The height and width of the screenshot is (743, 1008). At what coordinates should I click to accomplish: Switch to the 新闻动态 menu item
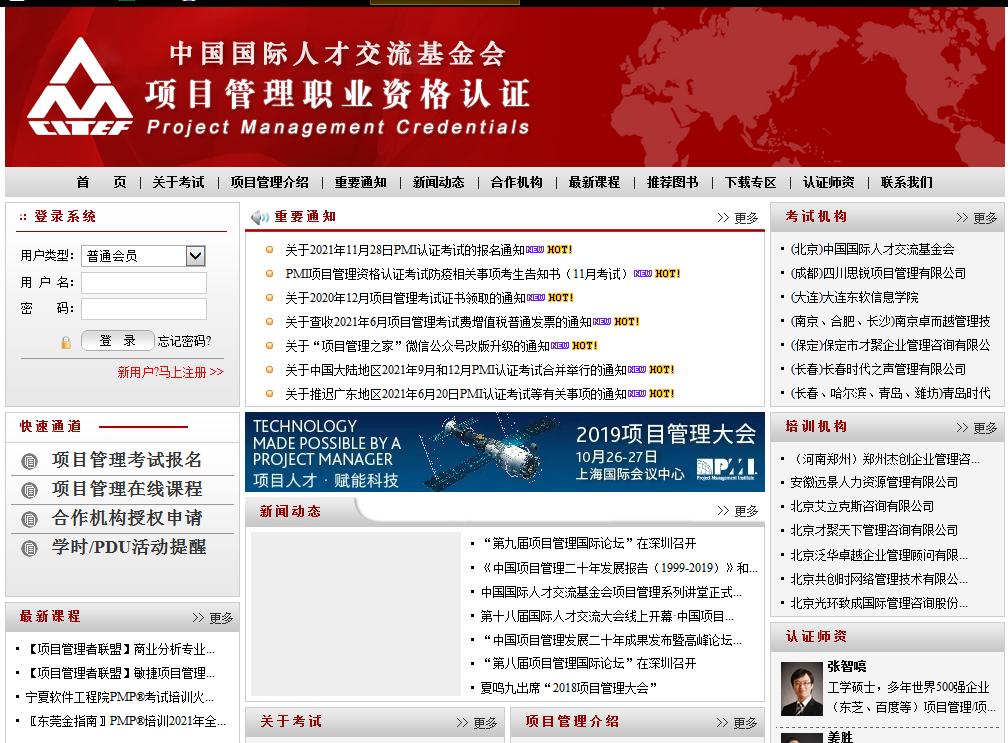(437, 183)
